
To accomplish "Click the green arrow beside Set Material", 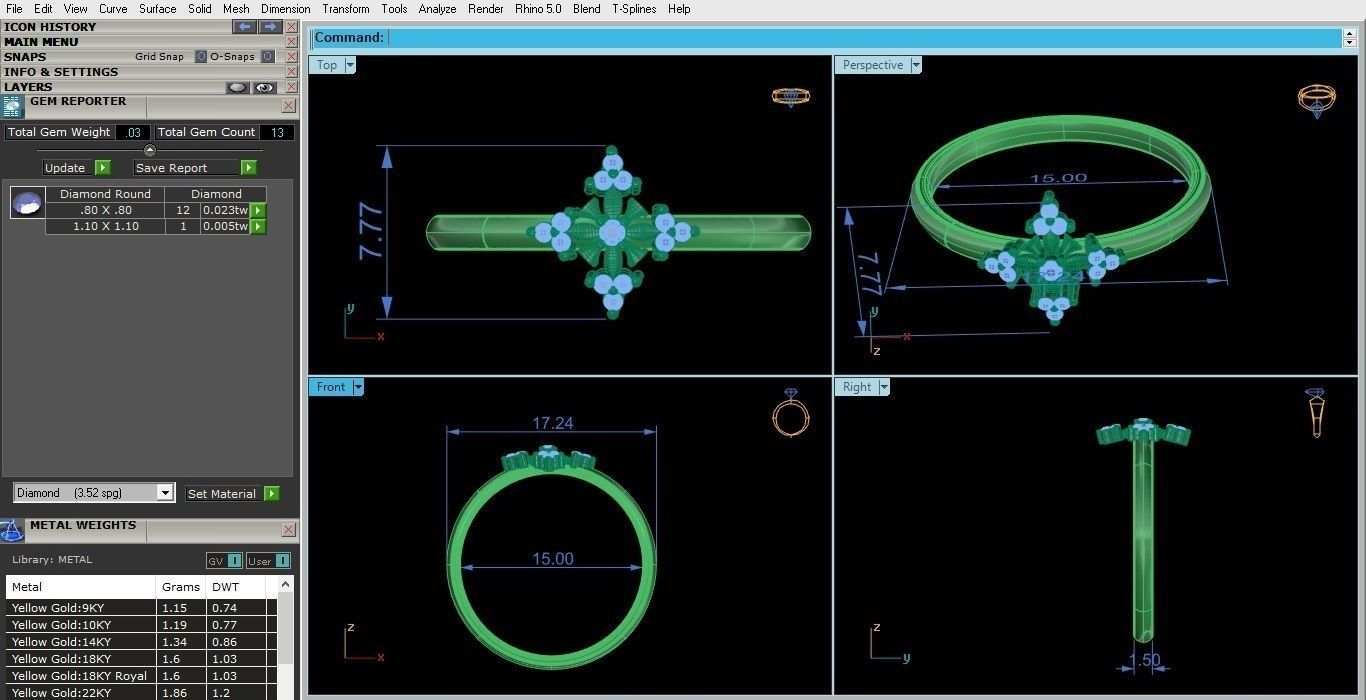I will [x=272, y=494].
